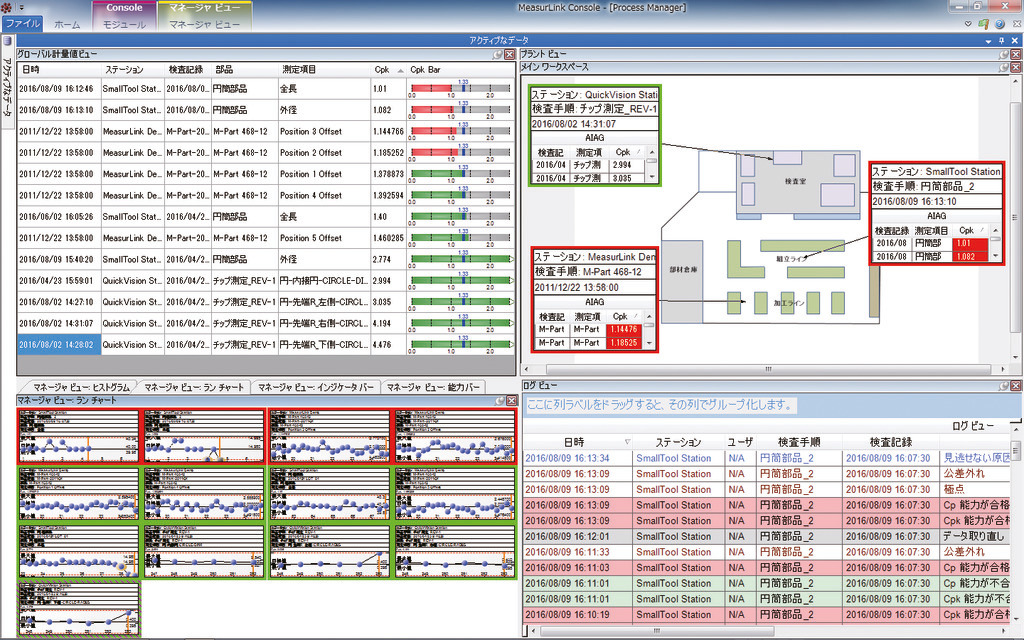Sort Cpk column in MeasurLink station box
1024x640 pixels.
(624, 316)
